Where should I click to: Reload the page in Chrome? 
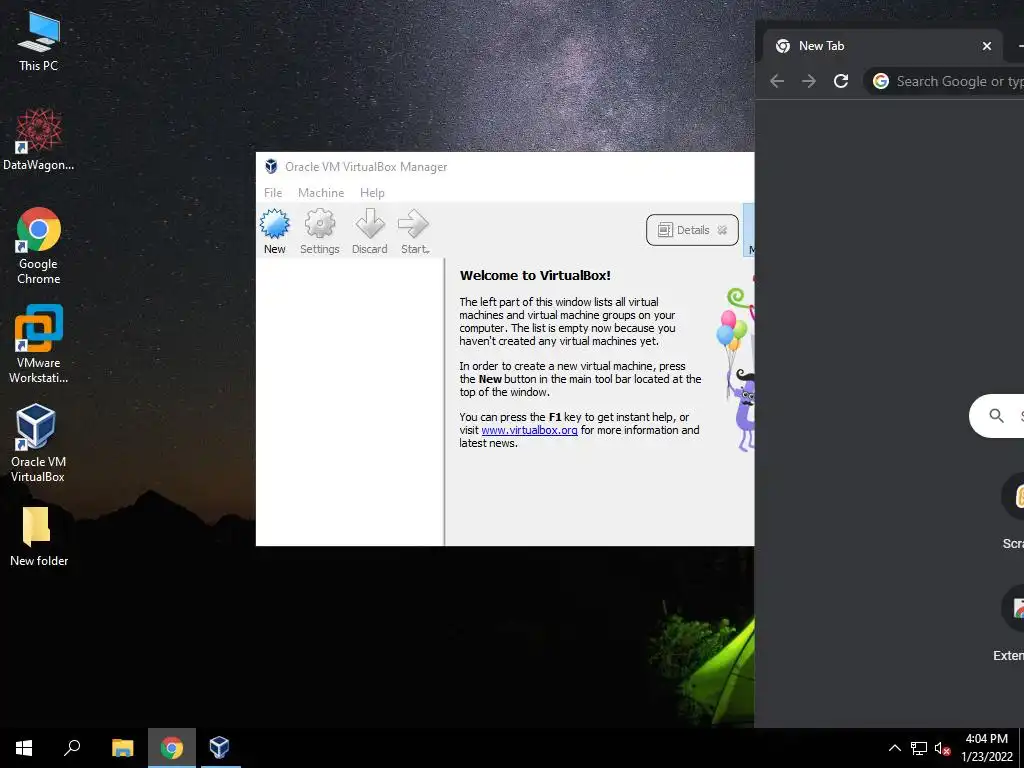(x=841, y=81)
